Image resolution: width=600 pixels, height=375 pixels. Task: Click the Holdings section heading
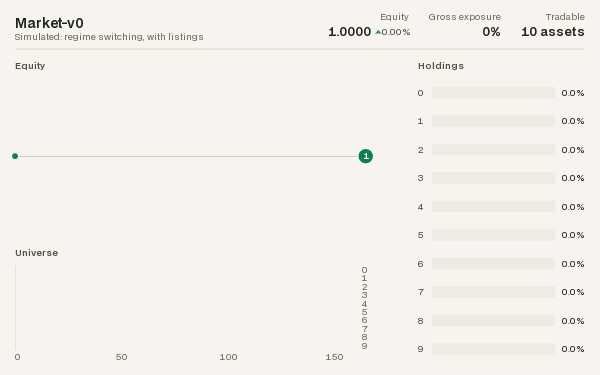(x=441, y=66)
